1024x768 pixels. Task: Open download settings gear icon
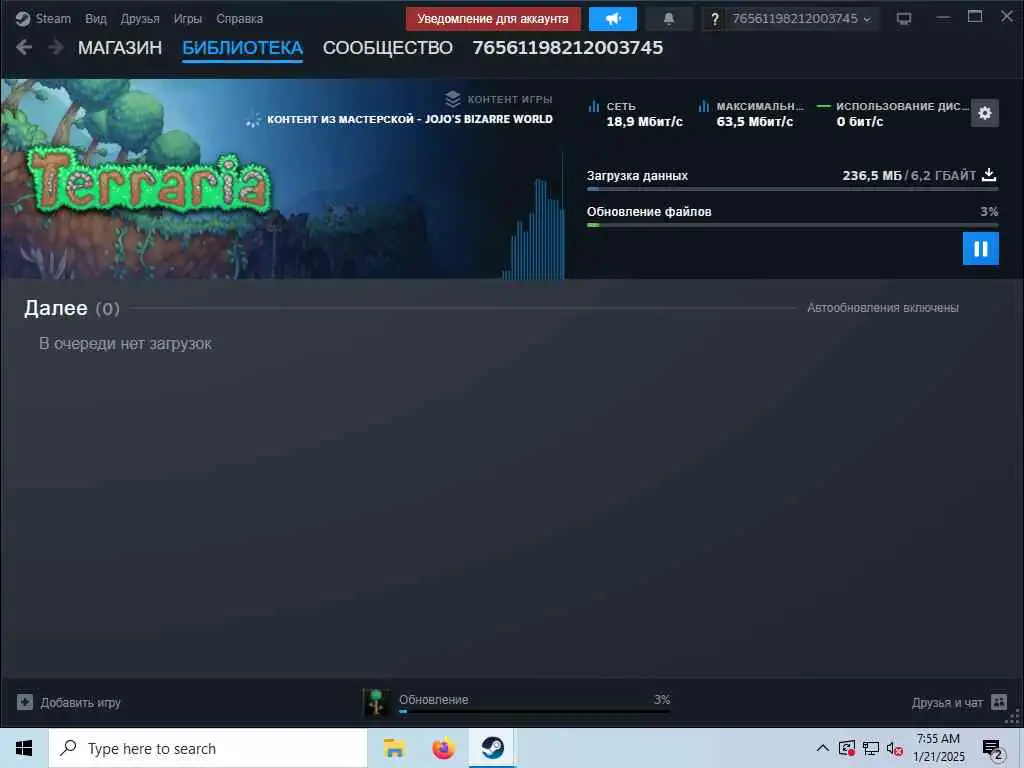point(984,113)
